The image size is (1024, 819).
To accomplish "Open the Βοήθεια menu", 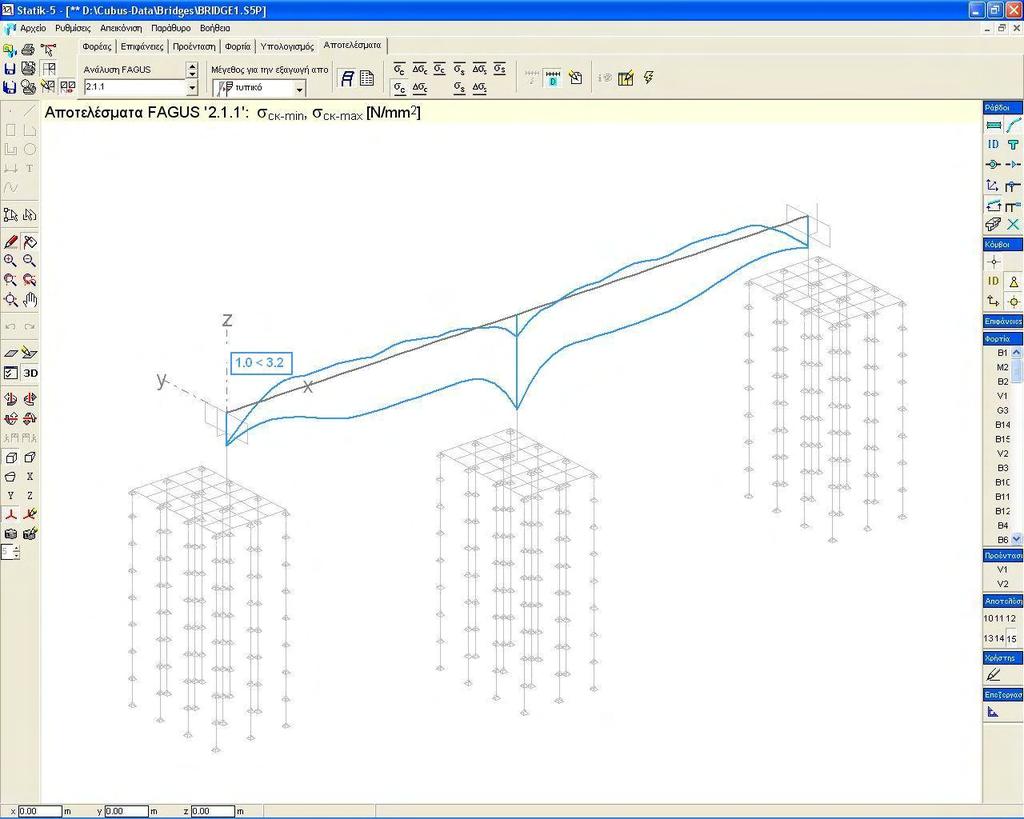I will click(x=216, y=29).
